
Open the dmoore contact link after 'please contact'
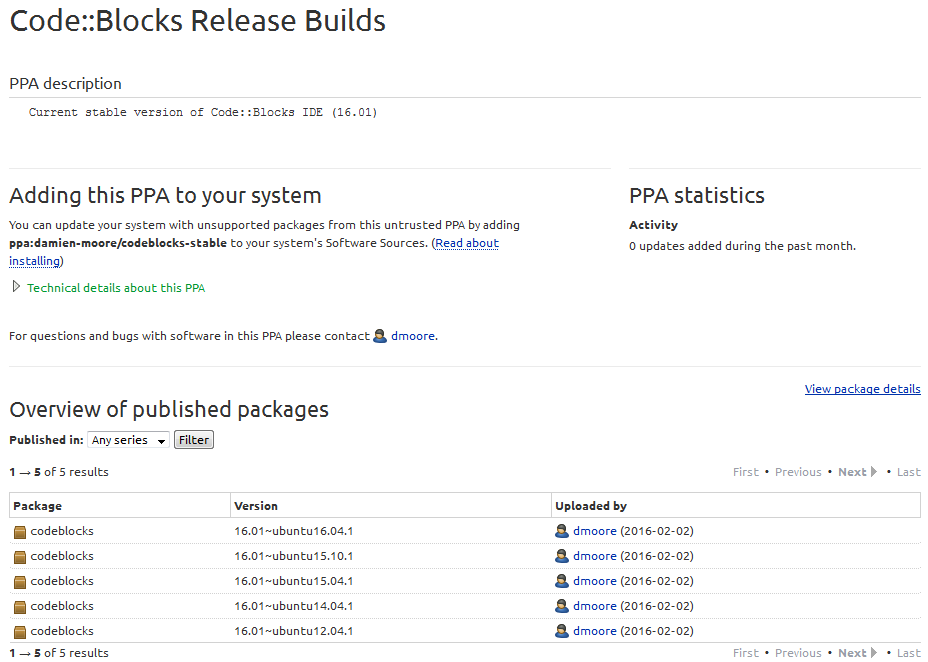point(413,336)
